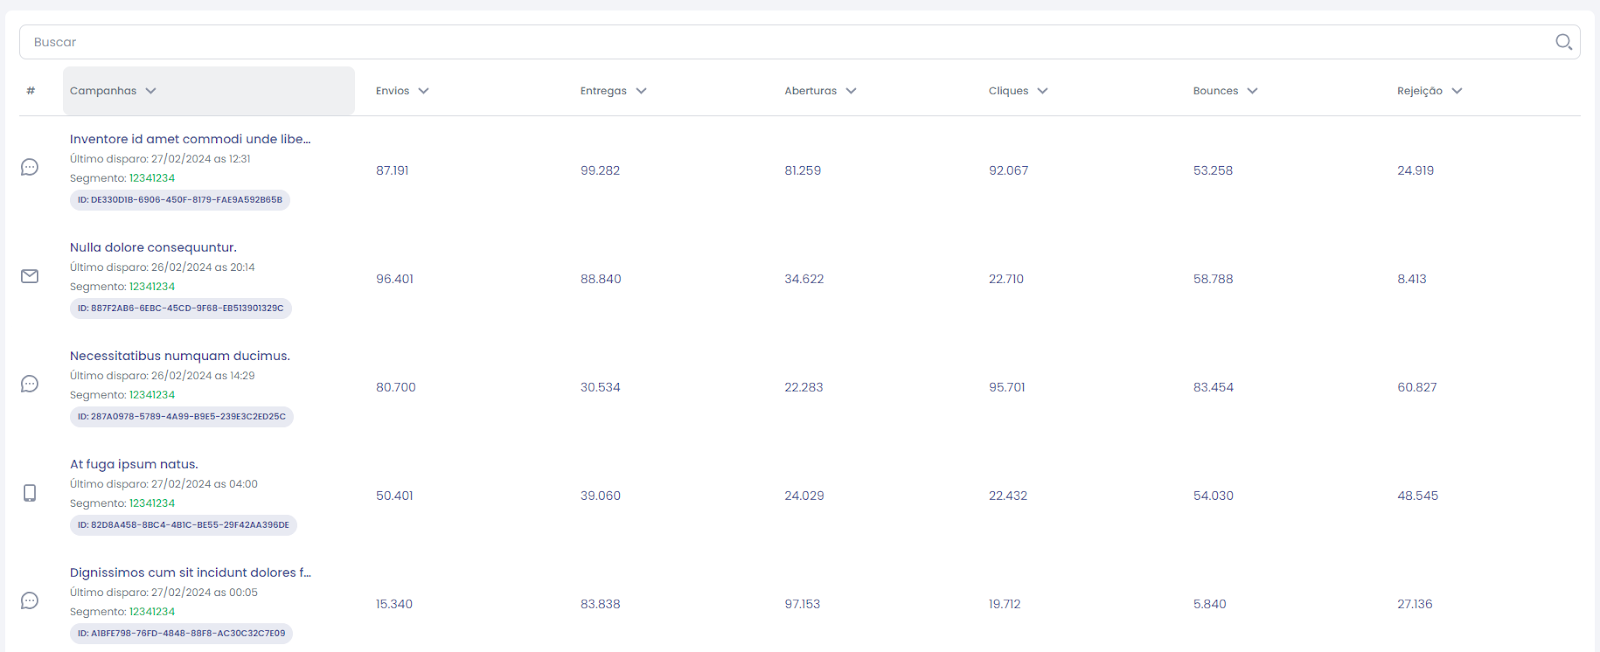Click Rejeição value 60.827
Viewport: 1600px width, 652px height.
coord(1417,388)
